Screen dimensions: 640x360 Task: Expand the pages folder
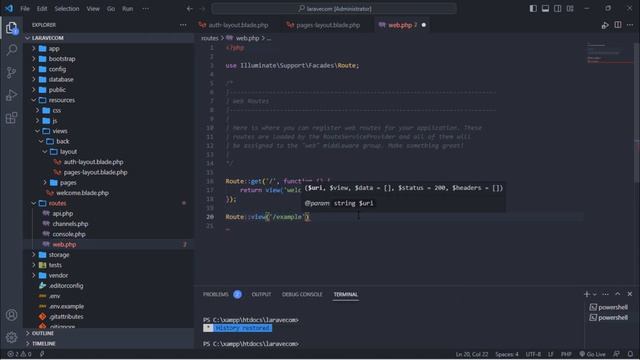click(109, 182)
